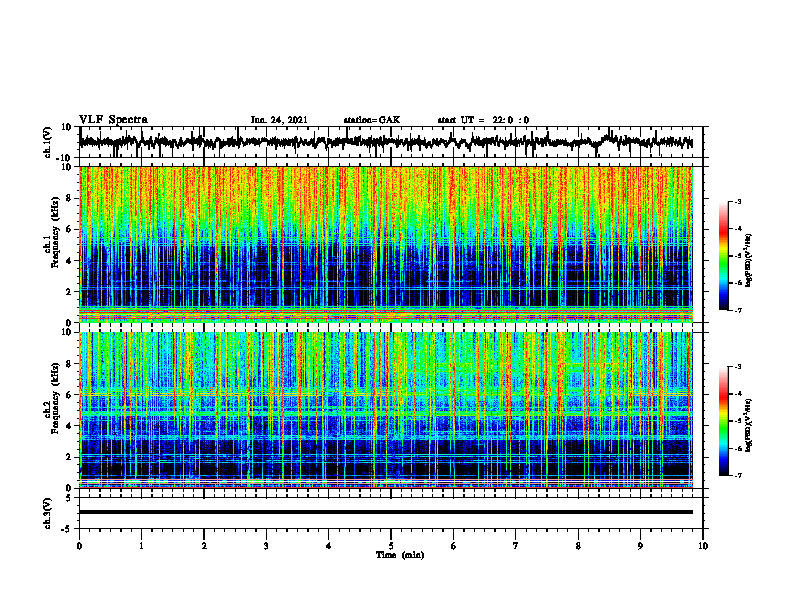
Task: Click the time axis tick label "7"
Action: pos(516,546)
